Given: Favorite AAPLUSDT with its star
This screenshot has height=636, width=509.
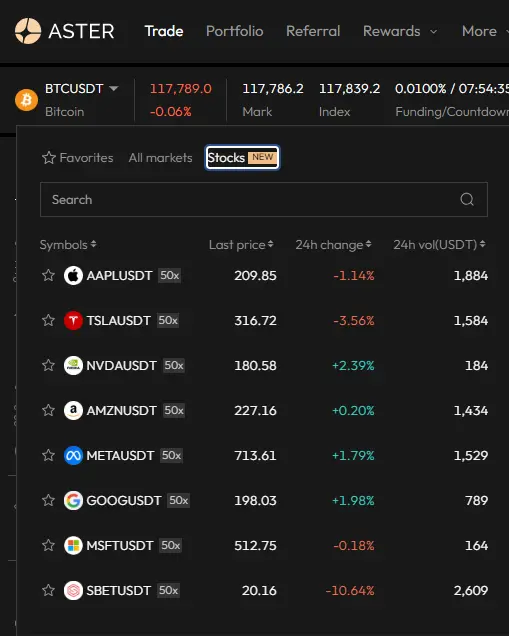Looking at the screenshot, I should coord(48,275).
